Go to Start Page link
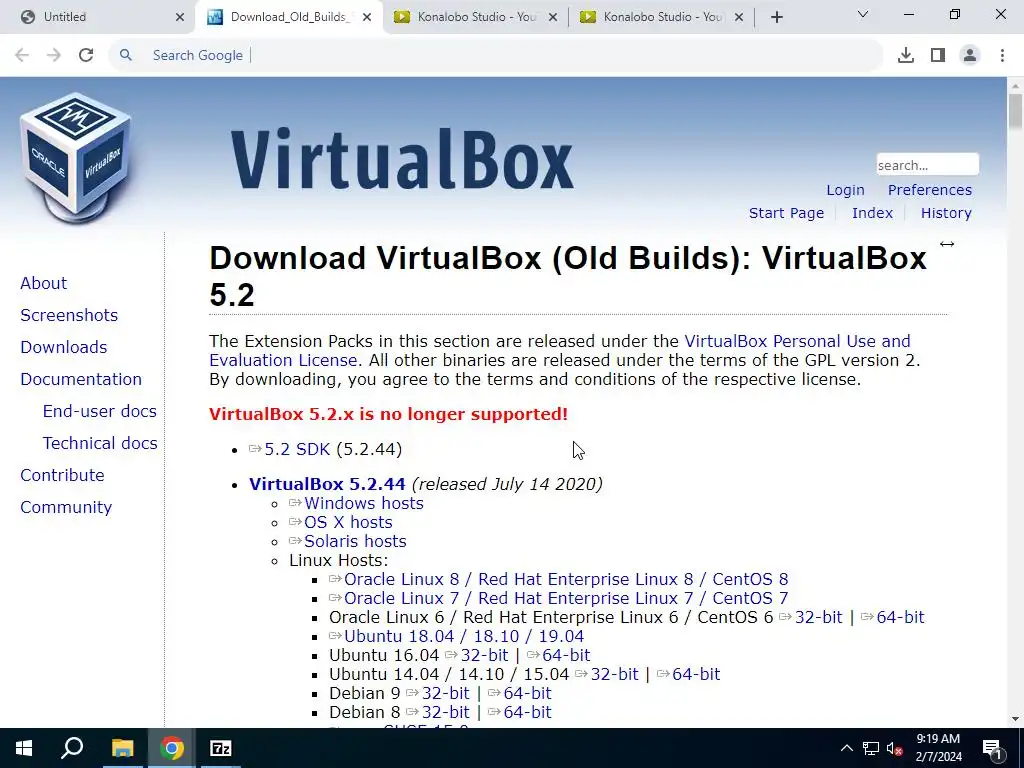Screen dimensions: 1024x768 tap(786, 213)
